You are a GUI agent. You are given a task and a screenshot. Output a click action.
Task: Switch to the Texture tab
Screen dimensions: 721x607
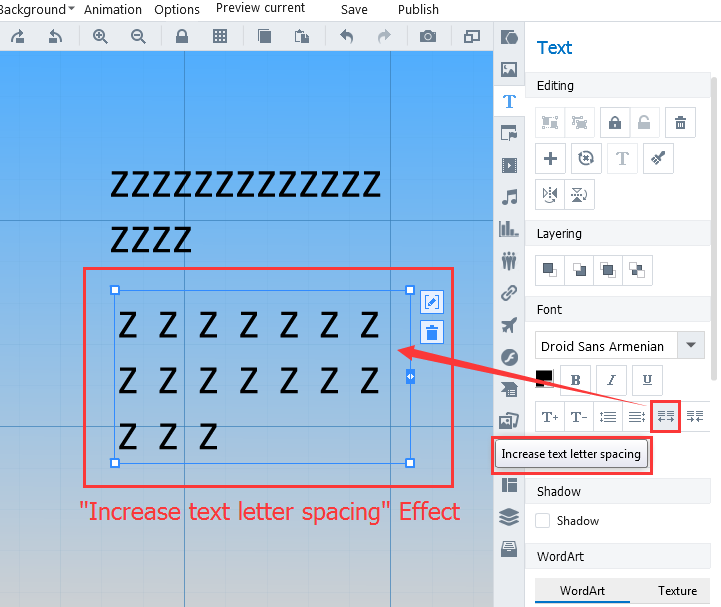point(677,590)
